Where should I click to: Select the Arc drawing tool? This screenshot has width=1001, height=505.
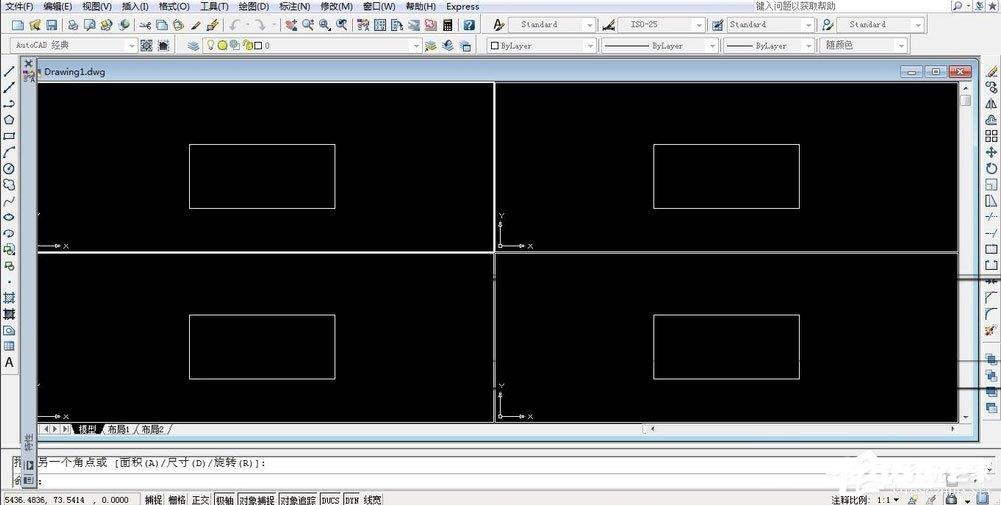click(9, 152)
